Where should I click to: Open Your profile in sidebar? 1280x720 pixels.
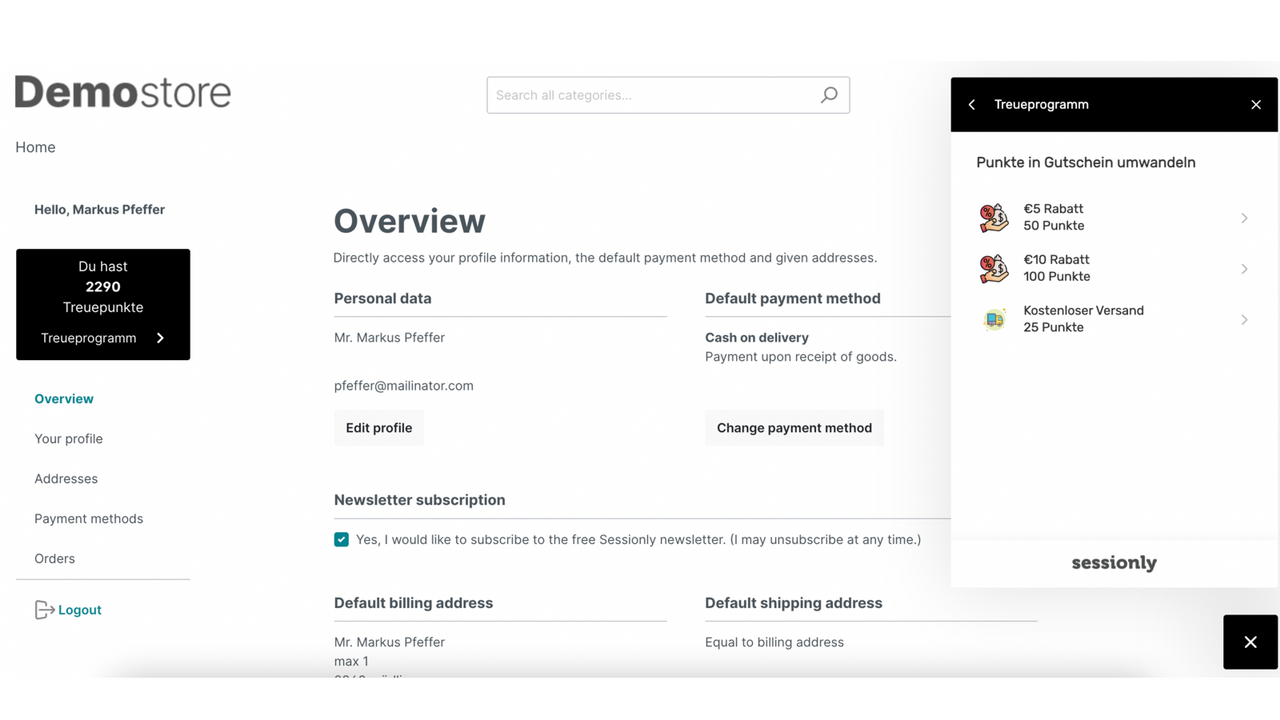(68, 439)
